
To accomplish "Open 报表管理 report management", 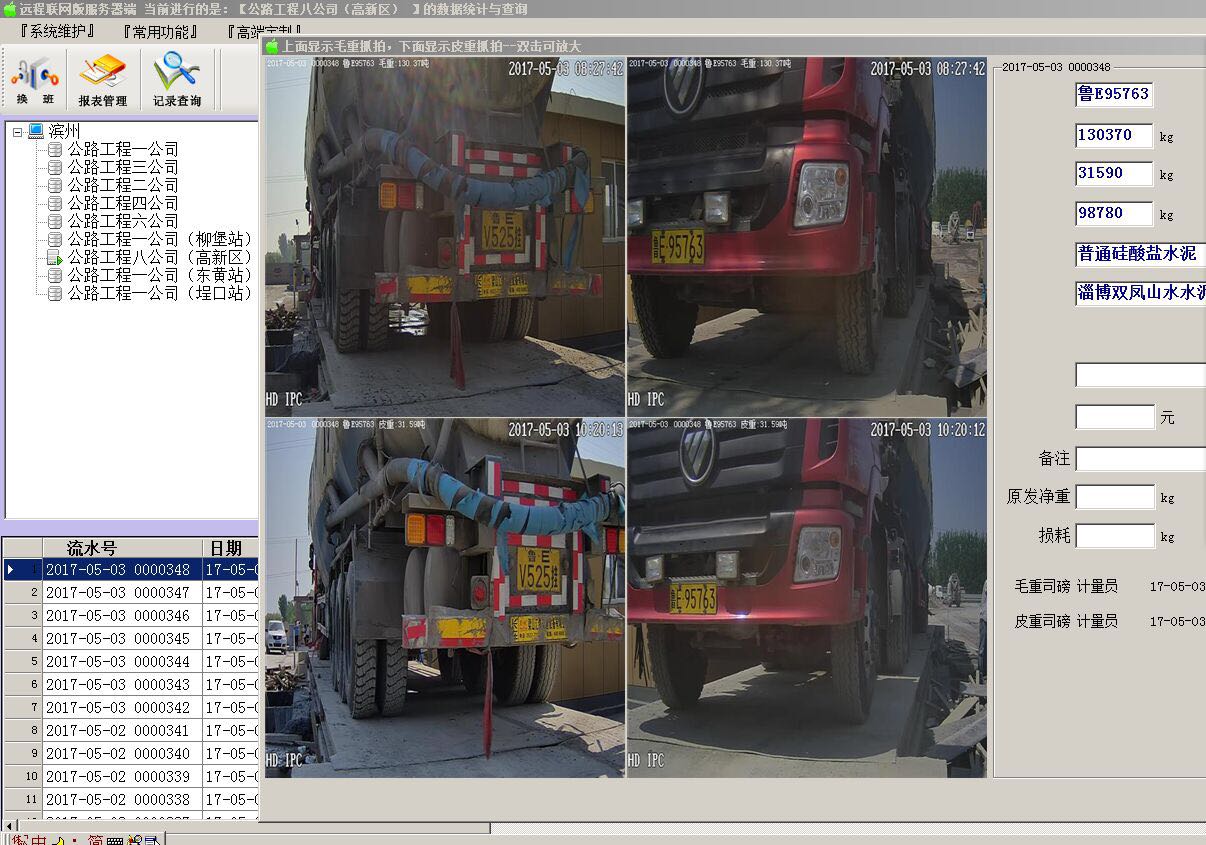I will pyautogui.click(x=102, y=80).
